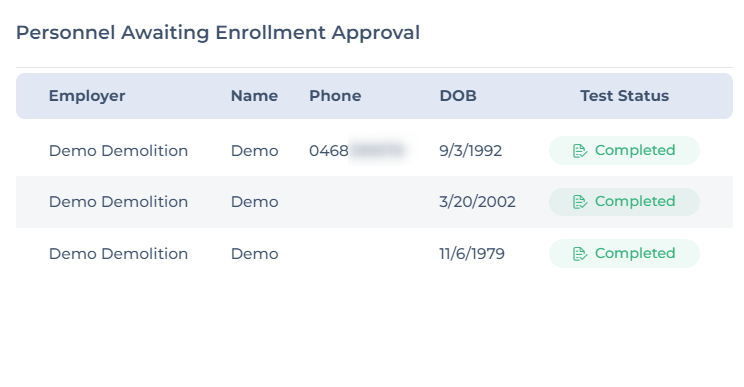Sort table by DOB column header
This screenshot has width=744, height=387.
tap(458, 96)
